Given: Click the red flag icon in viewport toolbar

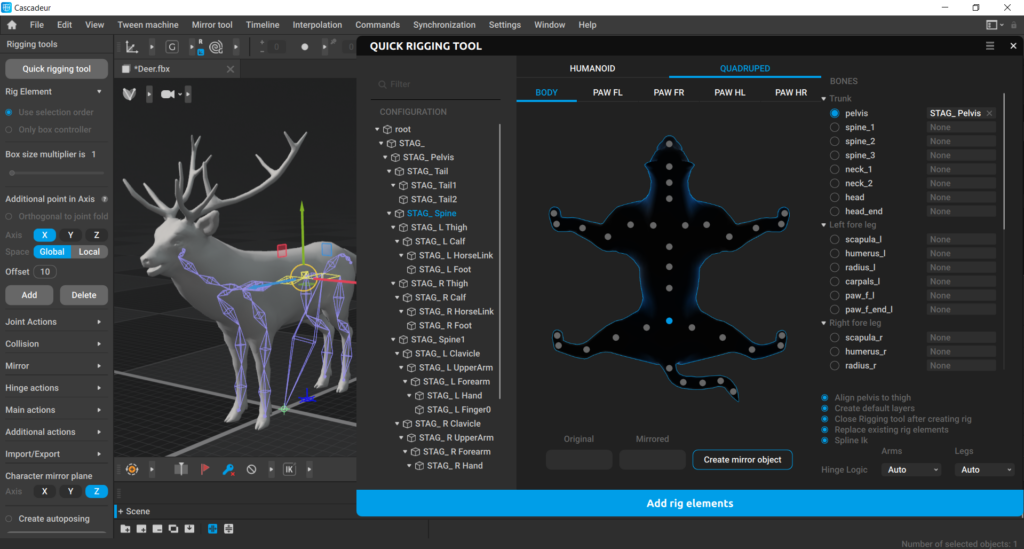Looking at the screenshot, I should point(207,469).
